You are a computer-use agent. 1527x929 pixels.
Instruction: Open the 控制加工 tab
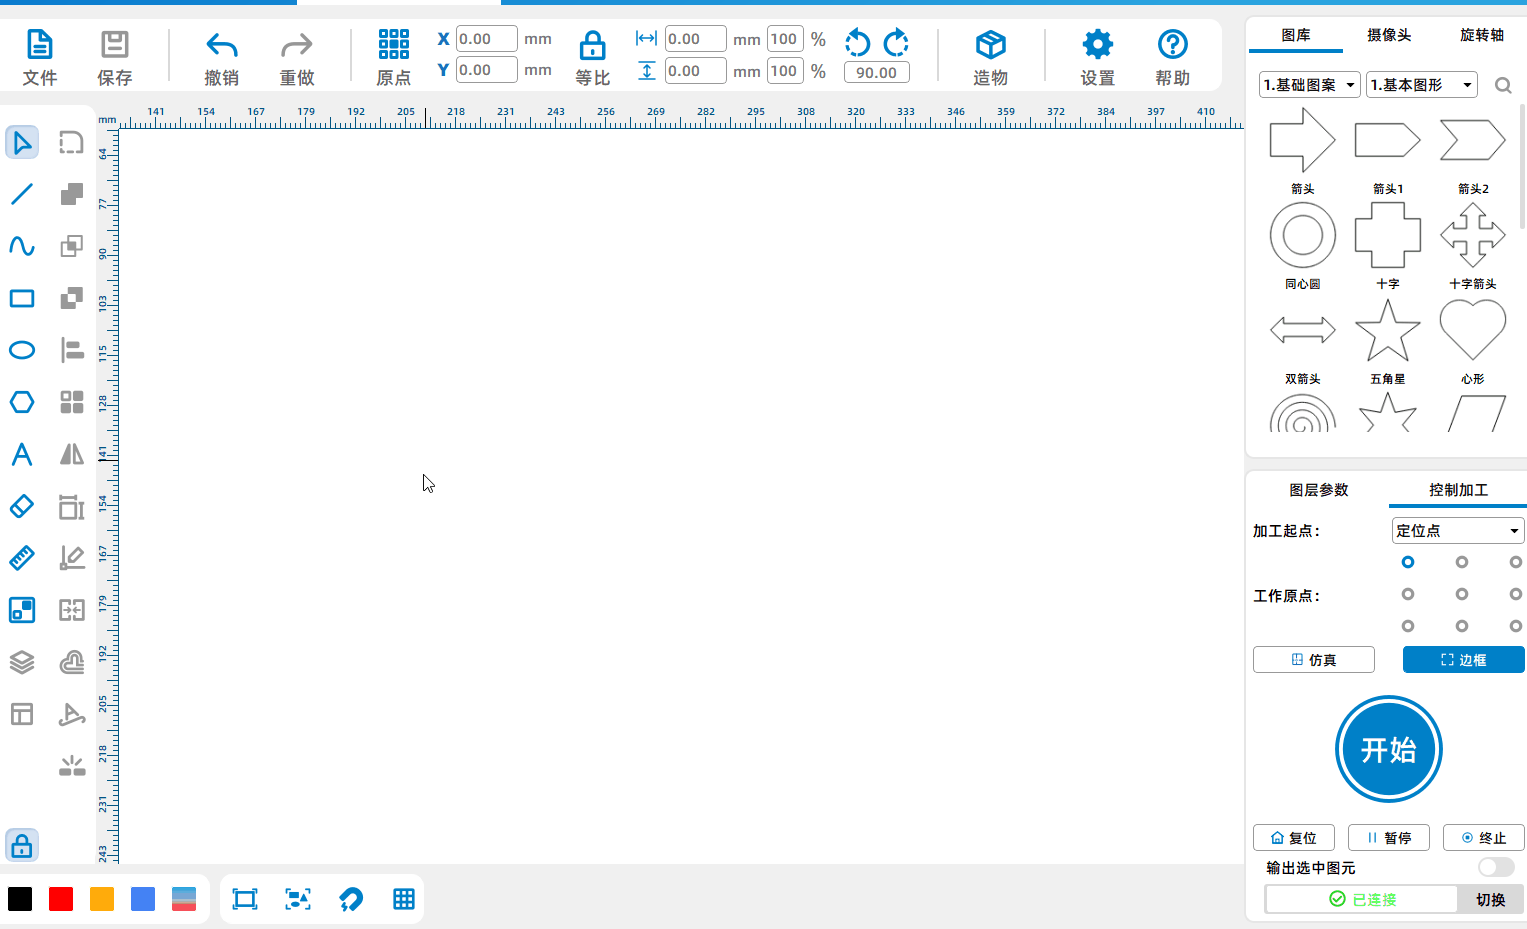(x=1458, y=490)
